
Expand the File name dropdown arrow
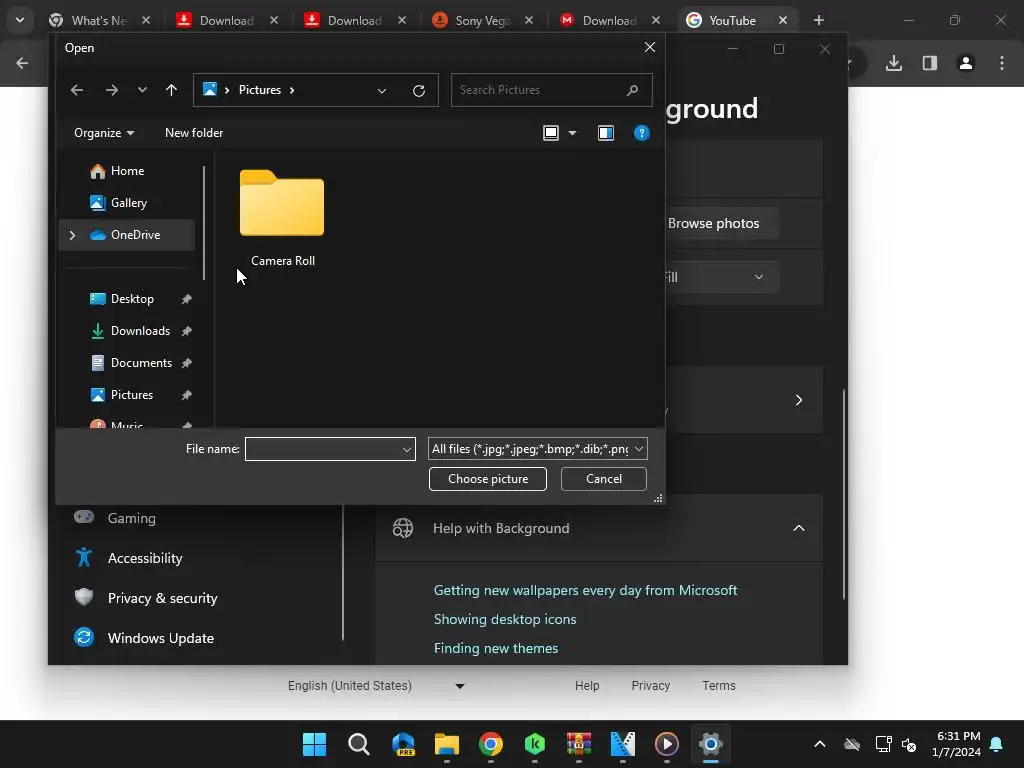407,449
